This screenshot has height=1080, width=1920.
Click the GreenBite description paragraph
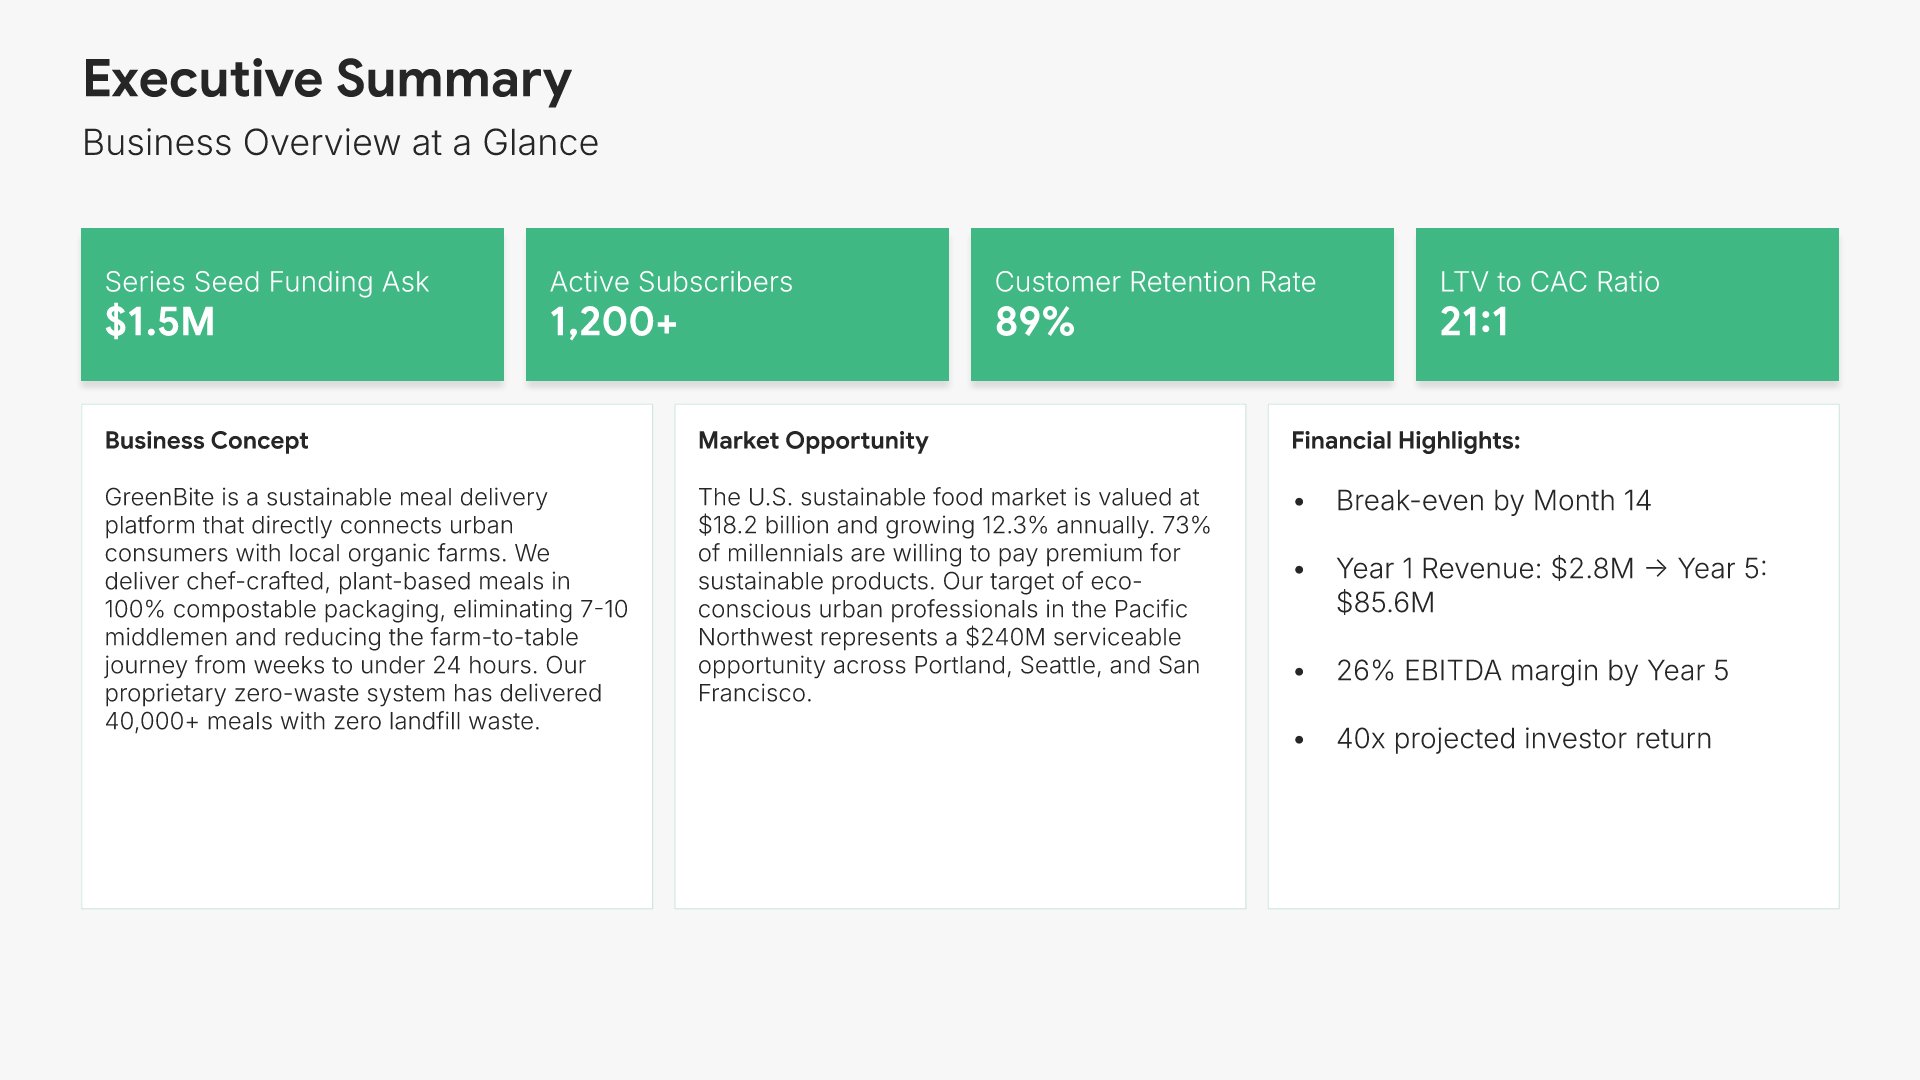click(x=366, y=609)
